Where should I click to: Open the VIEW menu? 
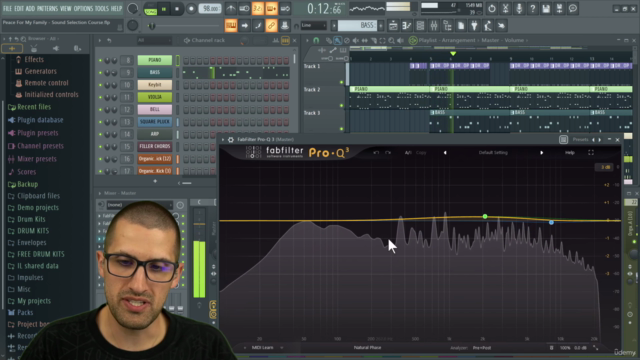(65, 9)
